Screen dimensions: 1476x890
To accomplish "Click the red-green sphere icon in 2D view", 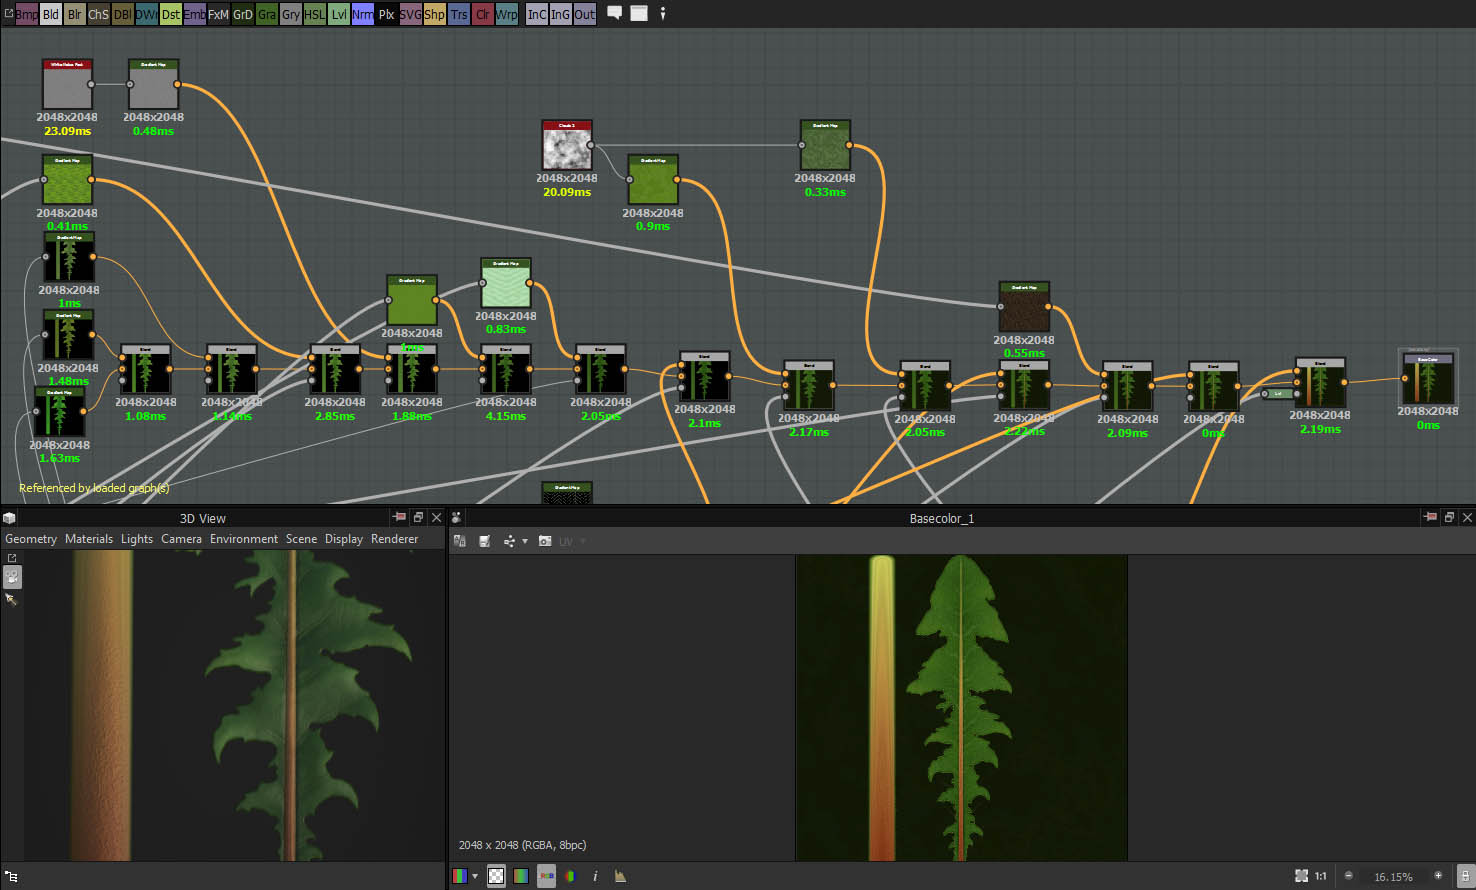I will (570, 876).
